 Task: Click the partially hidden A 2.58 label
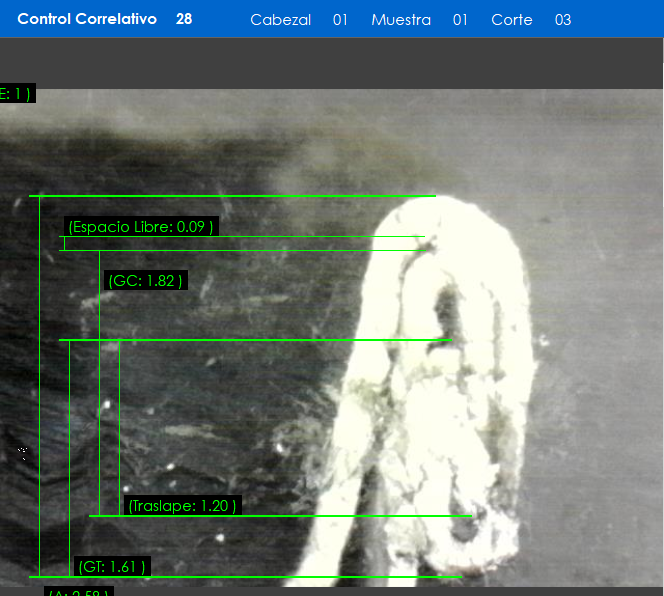pos(79,592)
